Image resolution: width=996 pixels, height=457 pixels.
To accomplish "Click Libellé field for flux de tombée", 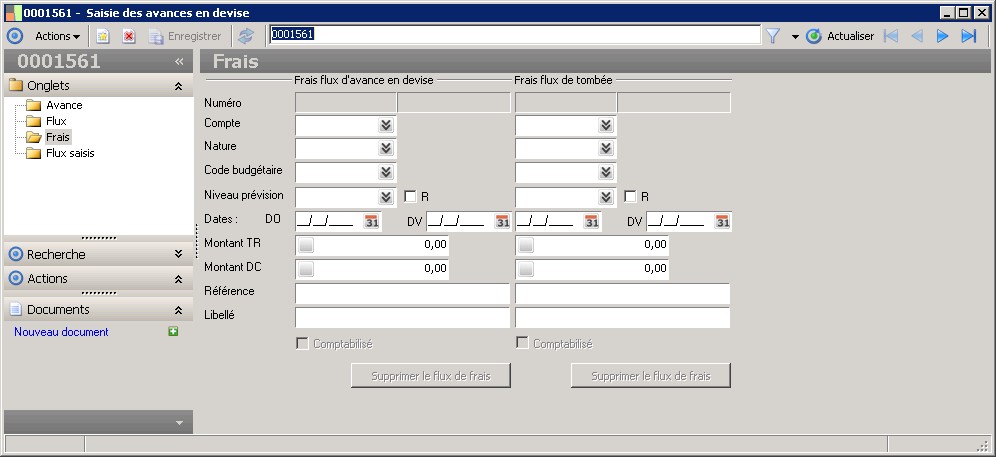I will click(622, 317).
